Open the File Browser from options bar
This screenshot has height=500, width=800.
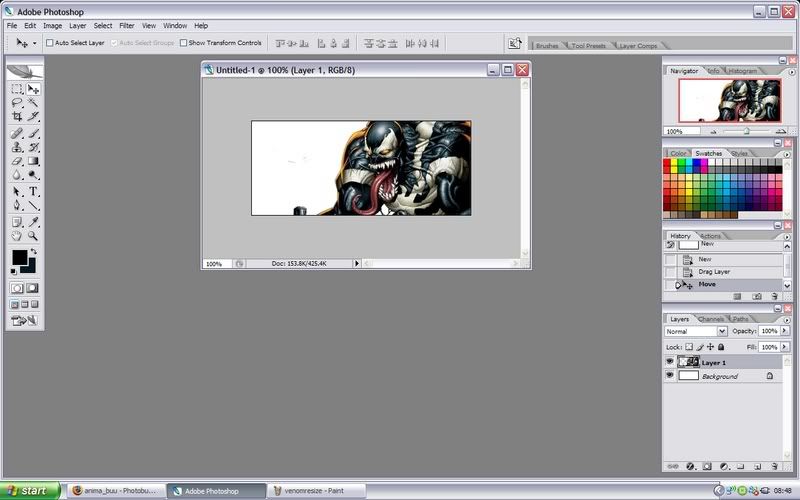(x=514, y=44)
